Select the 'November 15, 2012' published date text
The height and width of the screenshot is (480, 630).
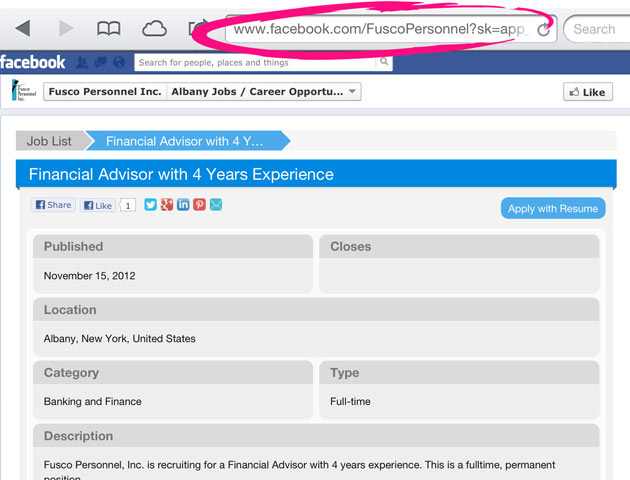90,276
